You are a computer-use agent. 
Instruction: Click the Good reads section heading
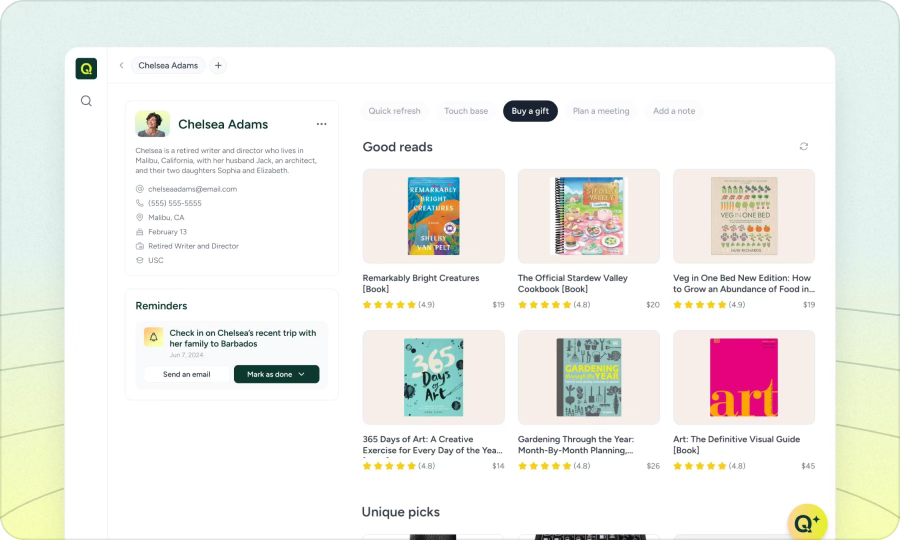coord(397,147)
